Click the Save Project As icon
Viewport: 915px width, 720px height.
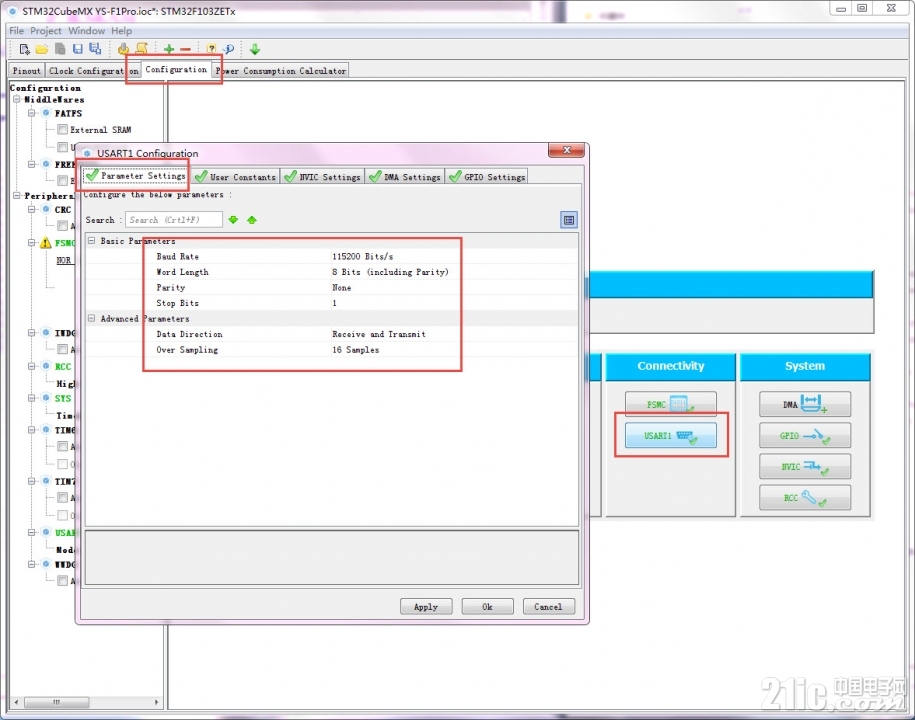pyautogui.click(x=95, y=49)
